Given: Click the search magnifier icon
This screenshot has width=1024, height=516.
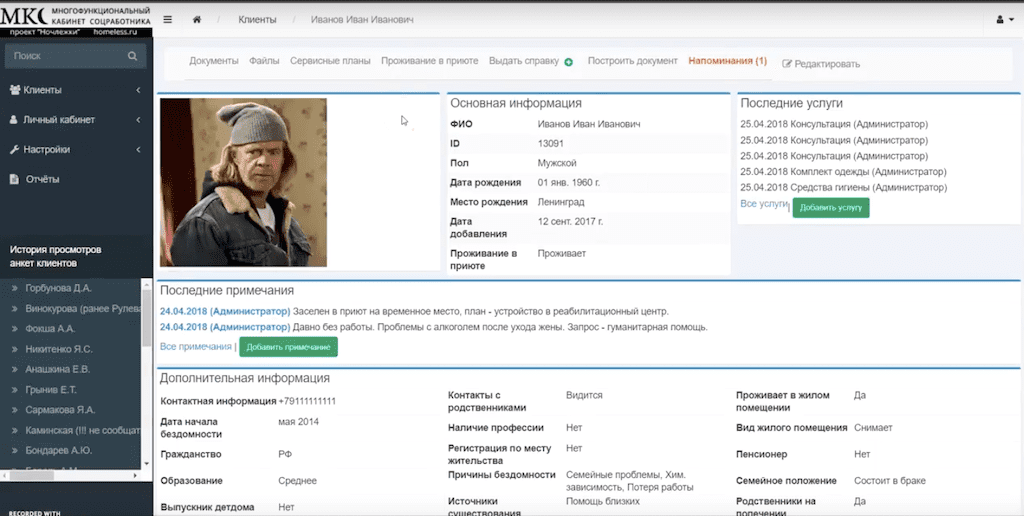Looking at the screenshot, I should click(x=132, y=57).
